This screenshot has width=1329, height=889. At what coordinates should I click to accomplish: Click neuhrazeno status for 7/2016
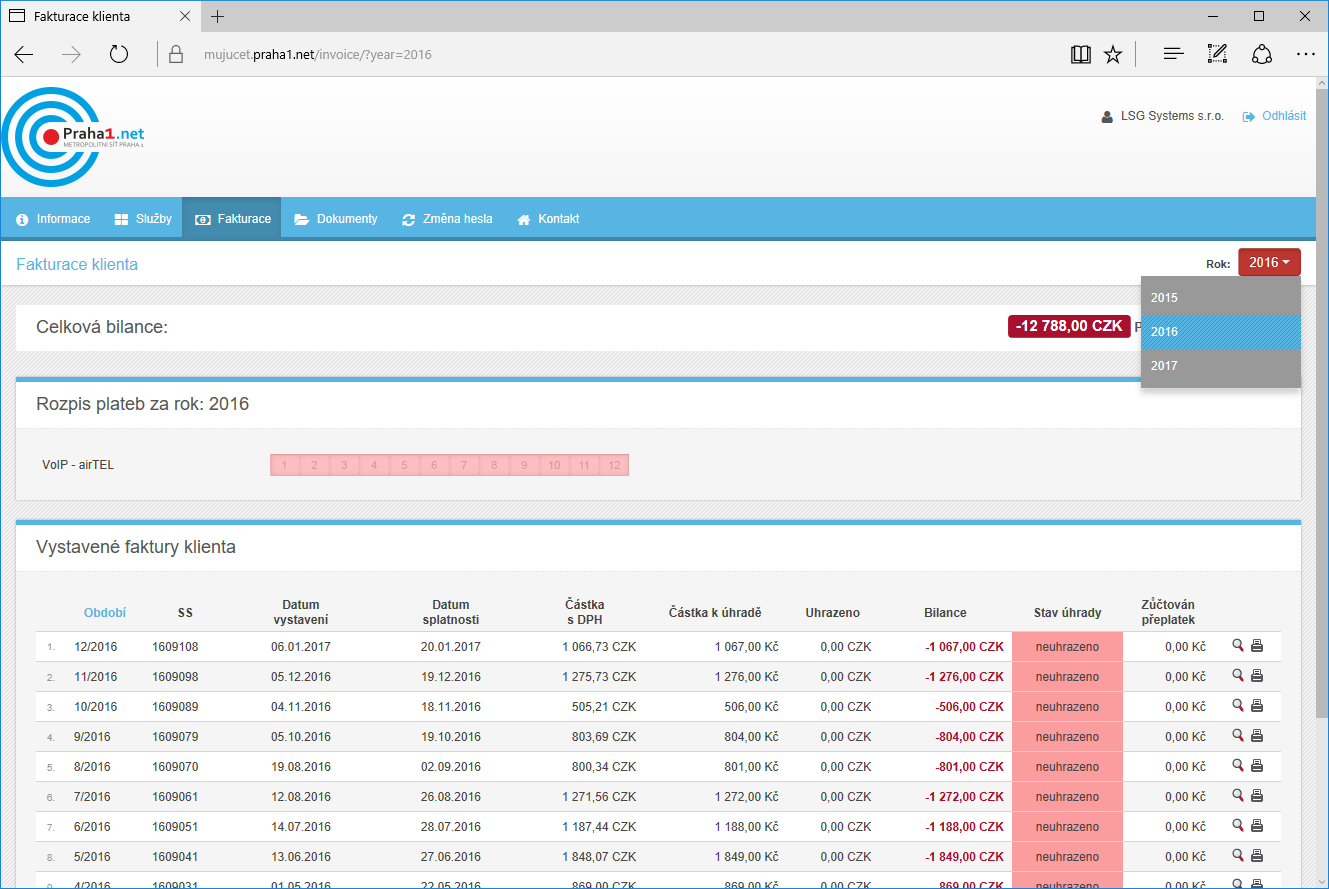tap(1067, 797)
